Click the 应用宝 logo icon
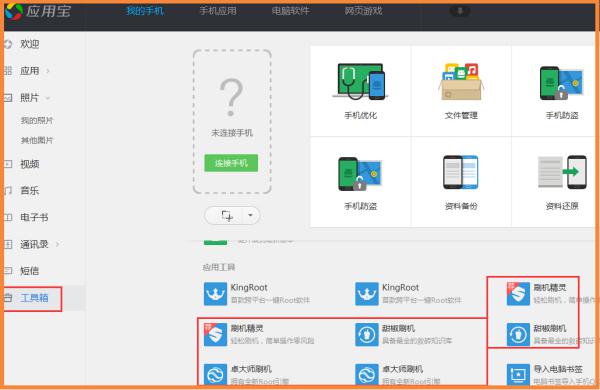This screenshot has height=390, width=600. tap(13, 11)
